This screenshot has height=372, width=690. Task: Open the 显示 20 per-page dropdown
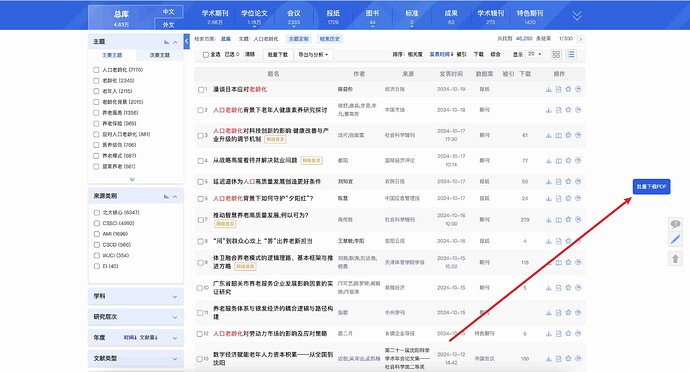coord(534,54)
